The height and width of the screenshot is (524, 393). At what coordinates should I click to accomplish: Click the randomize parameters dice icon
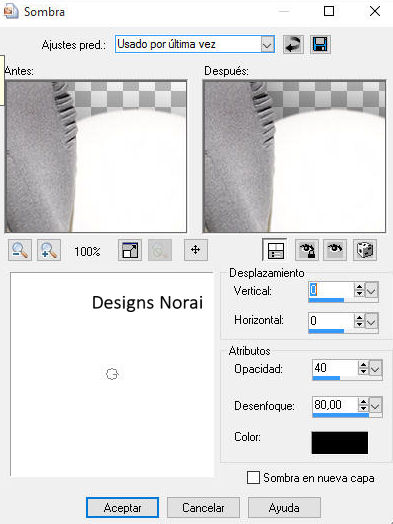coord(365,250)
